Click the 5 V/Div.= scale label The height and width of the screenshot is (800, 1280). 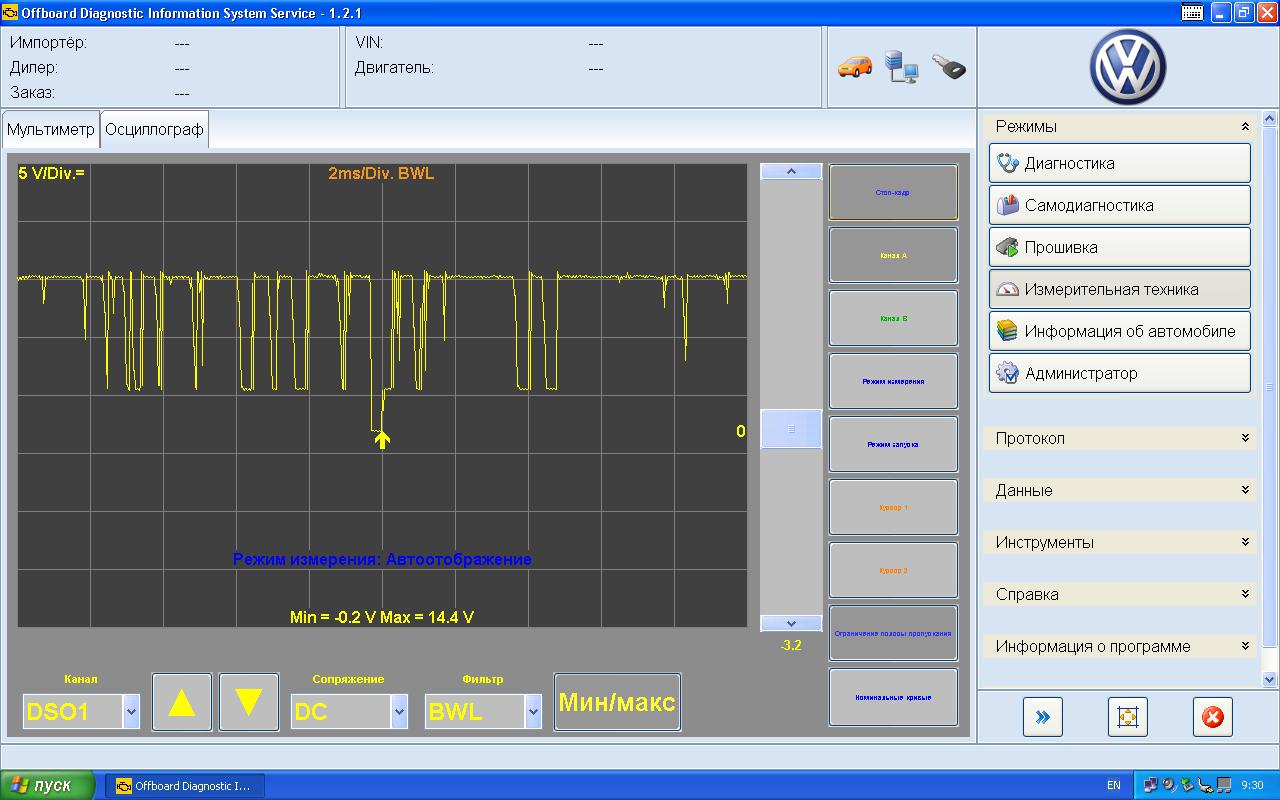click(x=52, y=173)
